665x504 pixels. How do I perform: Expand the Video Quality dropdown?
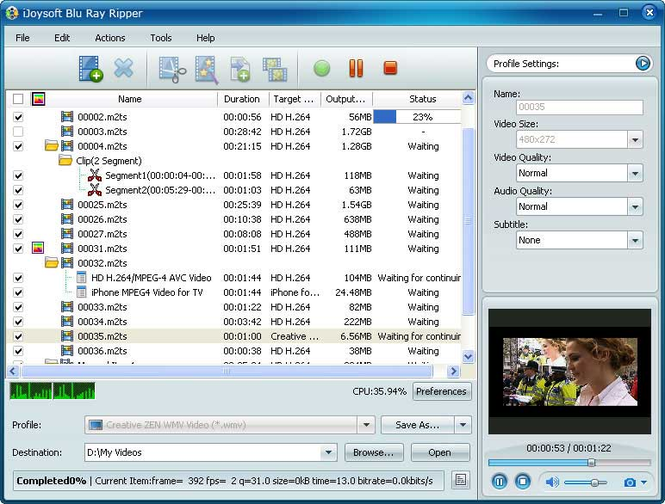tap(635, 173)
